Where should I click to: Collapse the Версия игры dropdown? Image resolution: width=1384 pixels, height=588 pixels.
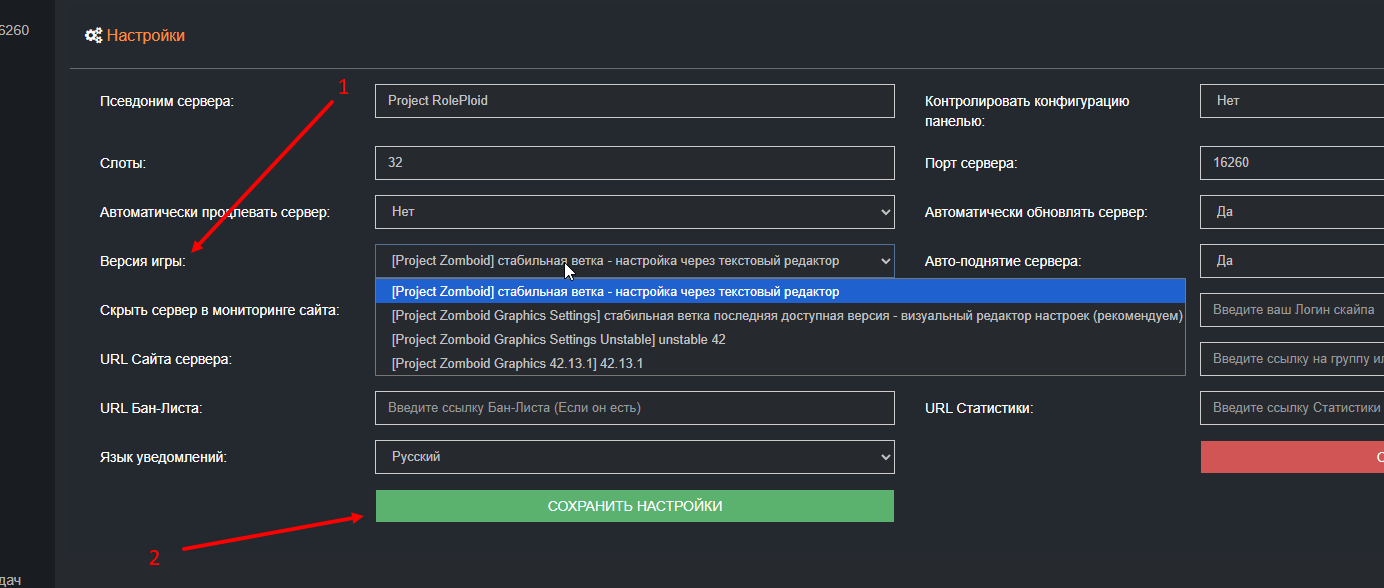tap(634, 261)
